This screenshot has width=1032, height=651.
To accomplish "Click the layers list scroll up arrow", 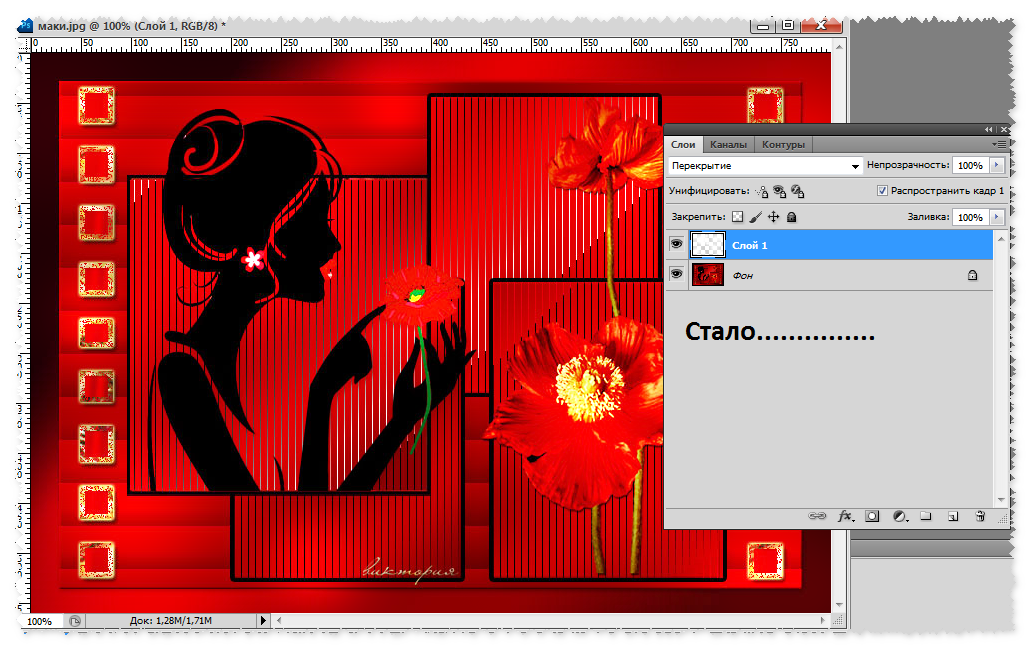I will (x=1001, y=239).
